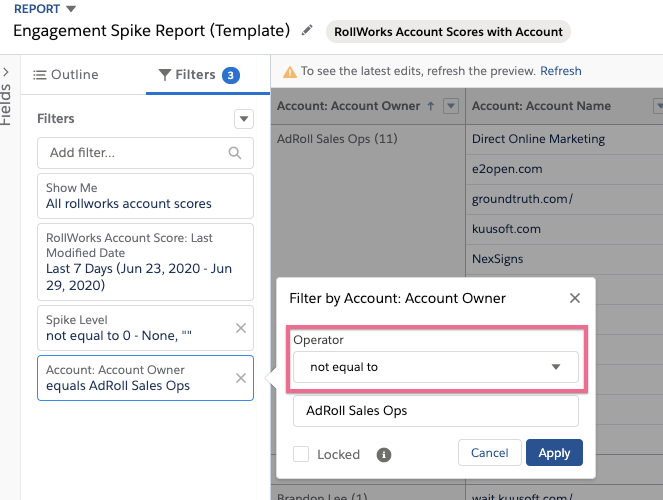This screenshot has width=663, height=500.
Task: Switch to the Filters tab
Action: coord(199,75)
